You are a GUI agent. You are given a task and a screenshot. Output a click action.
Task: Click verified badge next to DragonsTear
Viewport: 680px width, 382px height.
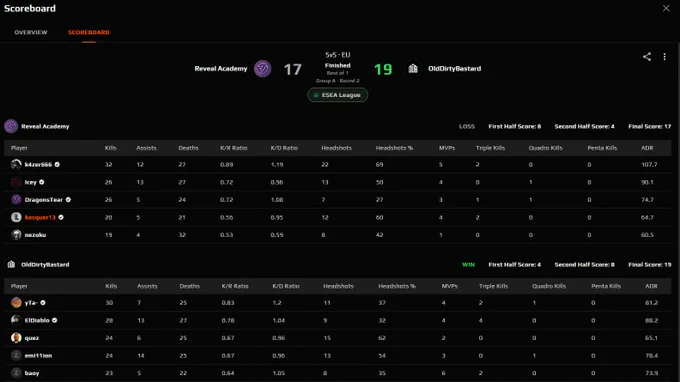(x=68, y=199)
